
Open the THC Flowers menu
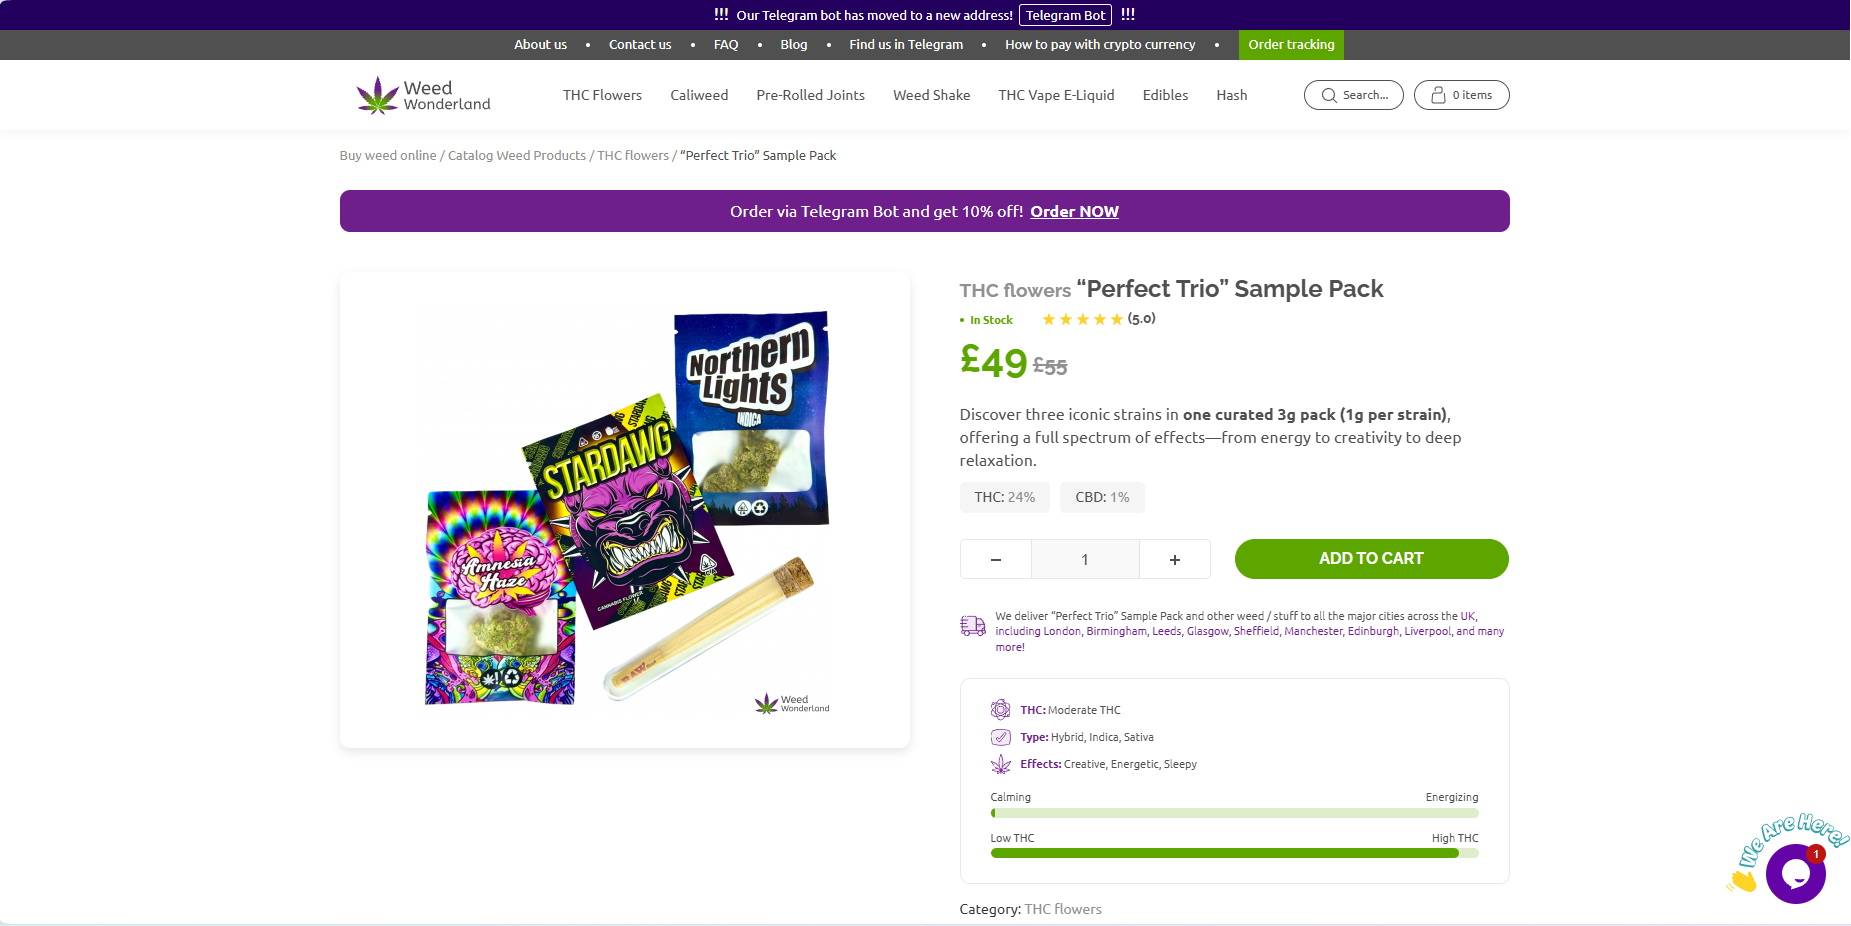coord(602,95)
